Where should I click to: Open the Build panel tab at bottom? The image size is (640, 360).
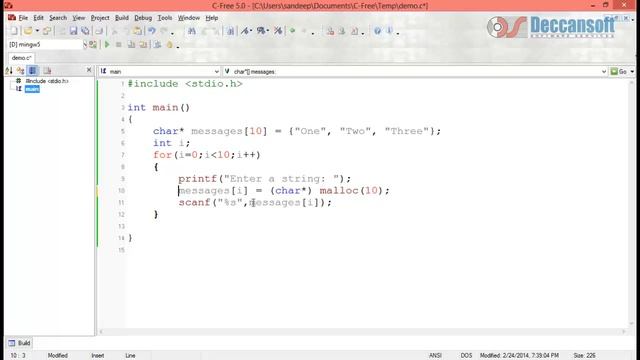click(x=20, y=343)
